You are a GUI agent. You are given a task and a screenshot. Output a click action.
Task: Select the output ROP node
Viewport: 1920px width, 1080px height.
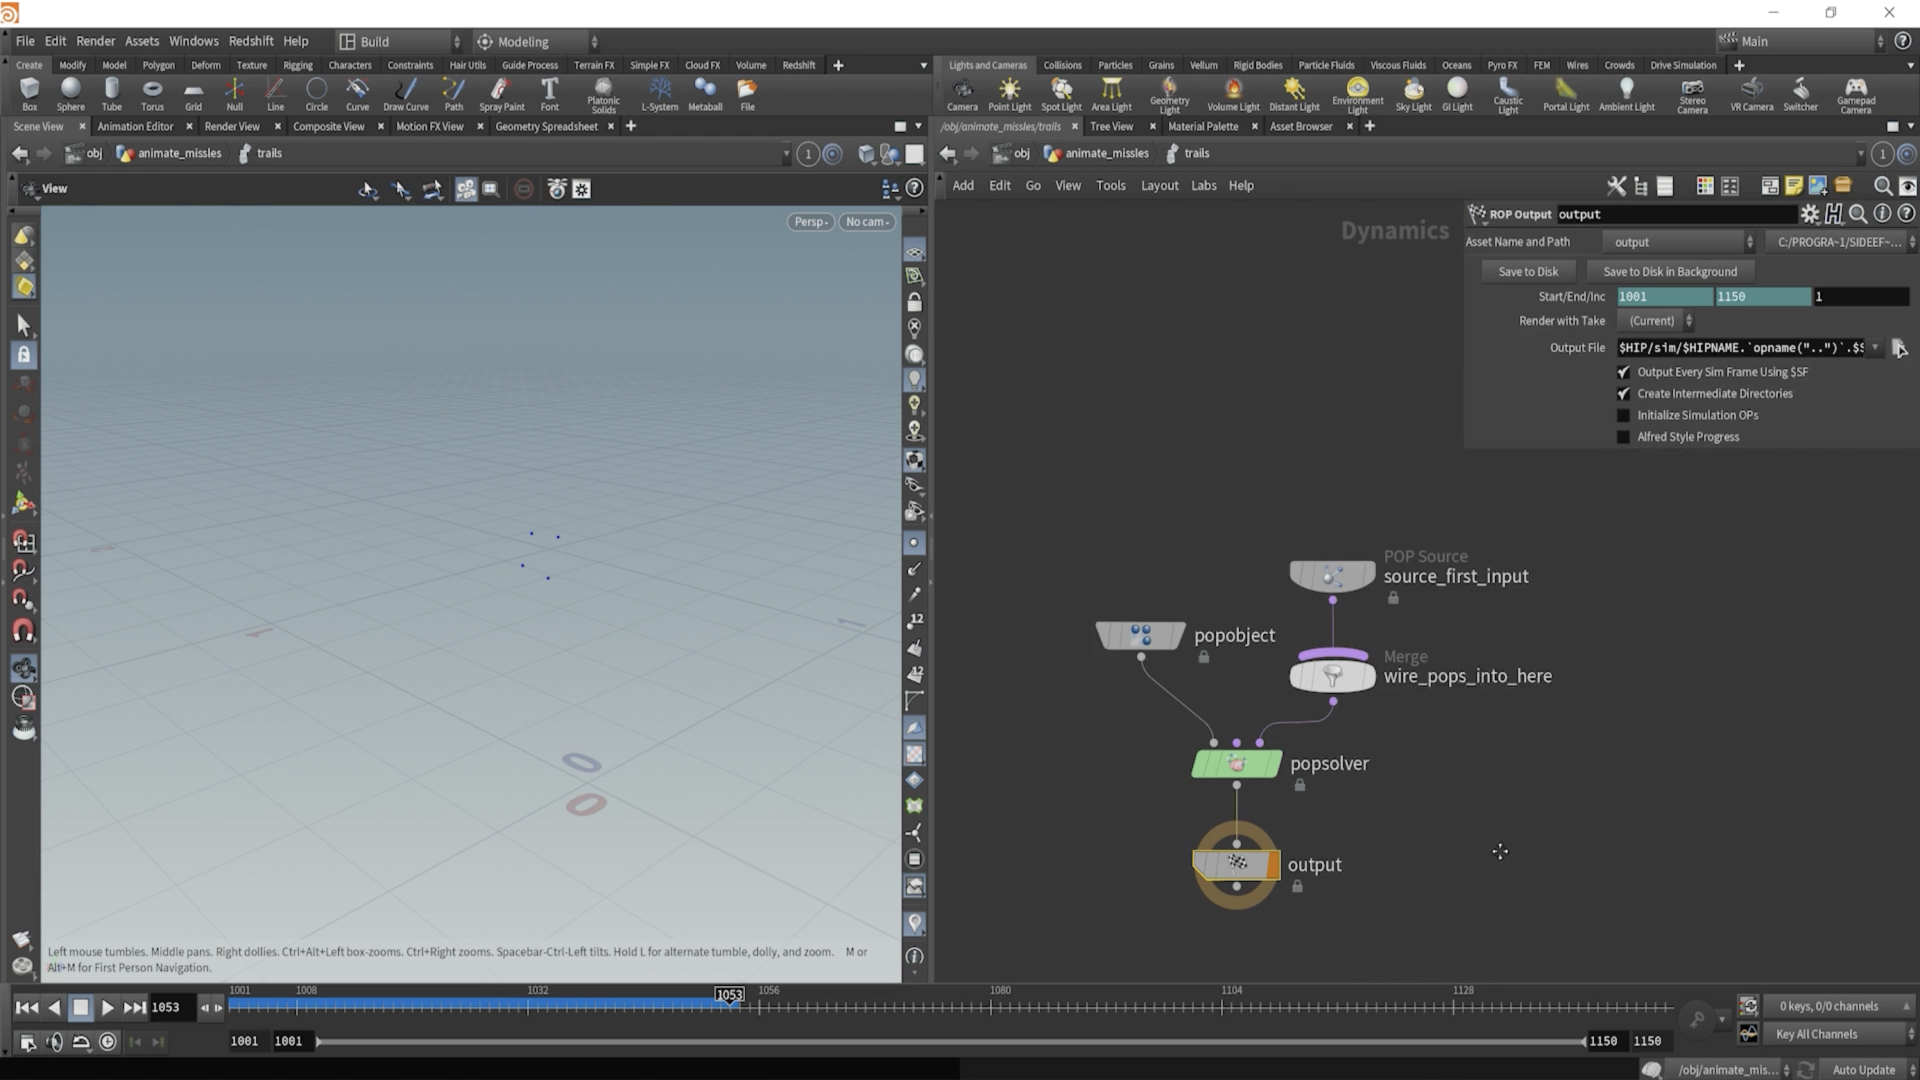(1236, 864)
